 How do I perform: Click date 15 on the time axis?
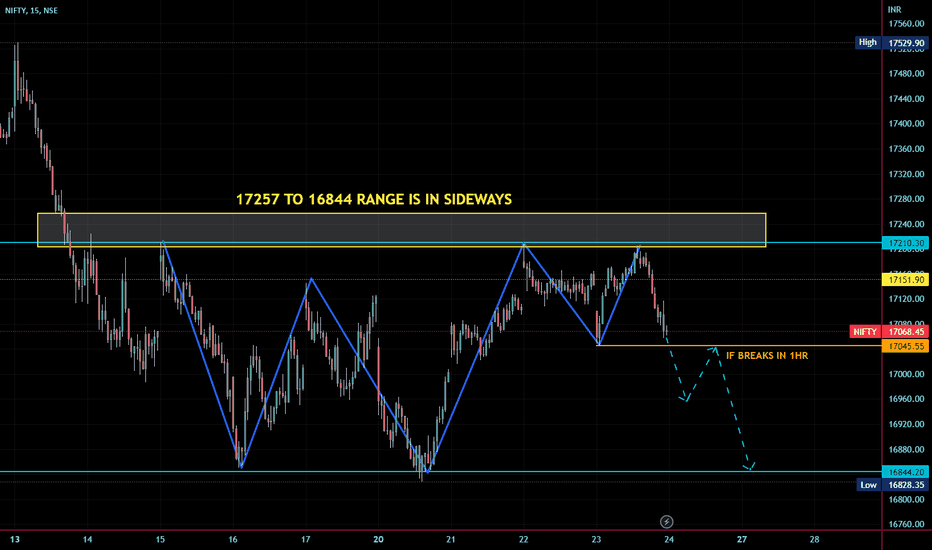(x=160, y=539)
